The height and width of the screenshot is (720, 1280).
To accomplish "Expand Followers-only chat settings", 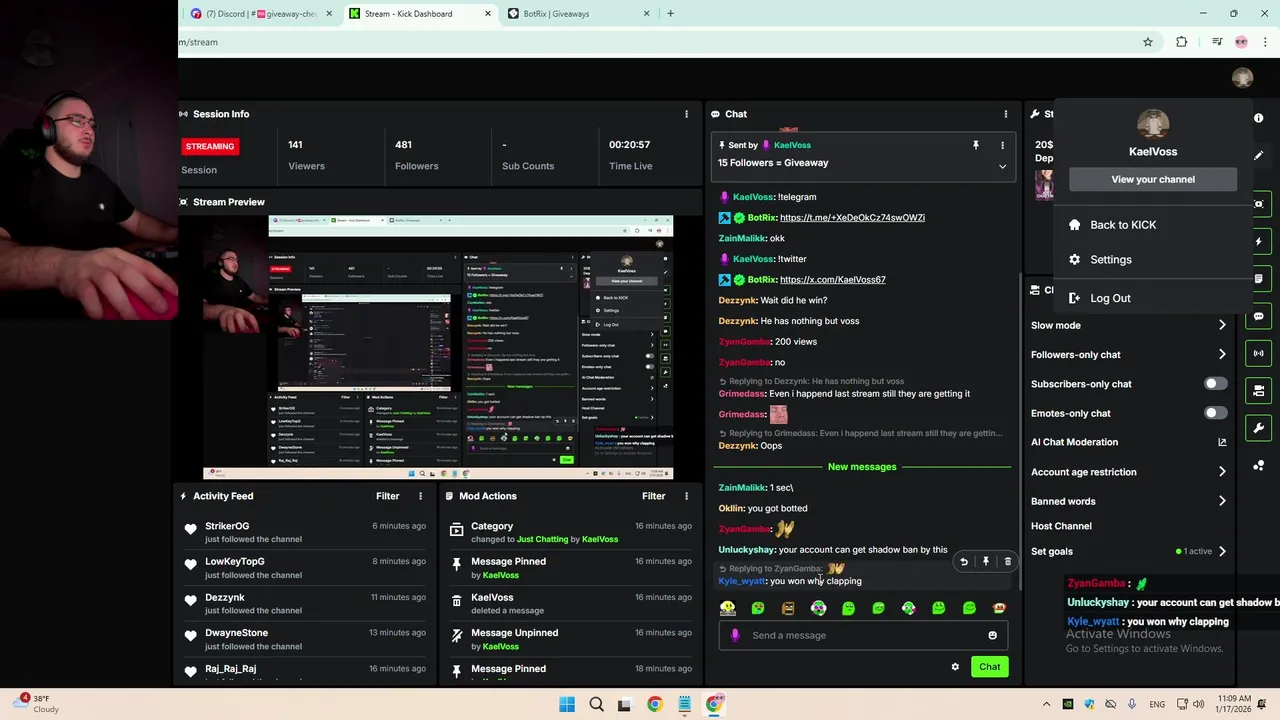I will point(1222,354).
